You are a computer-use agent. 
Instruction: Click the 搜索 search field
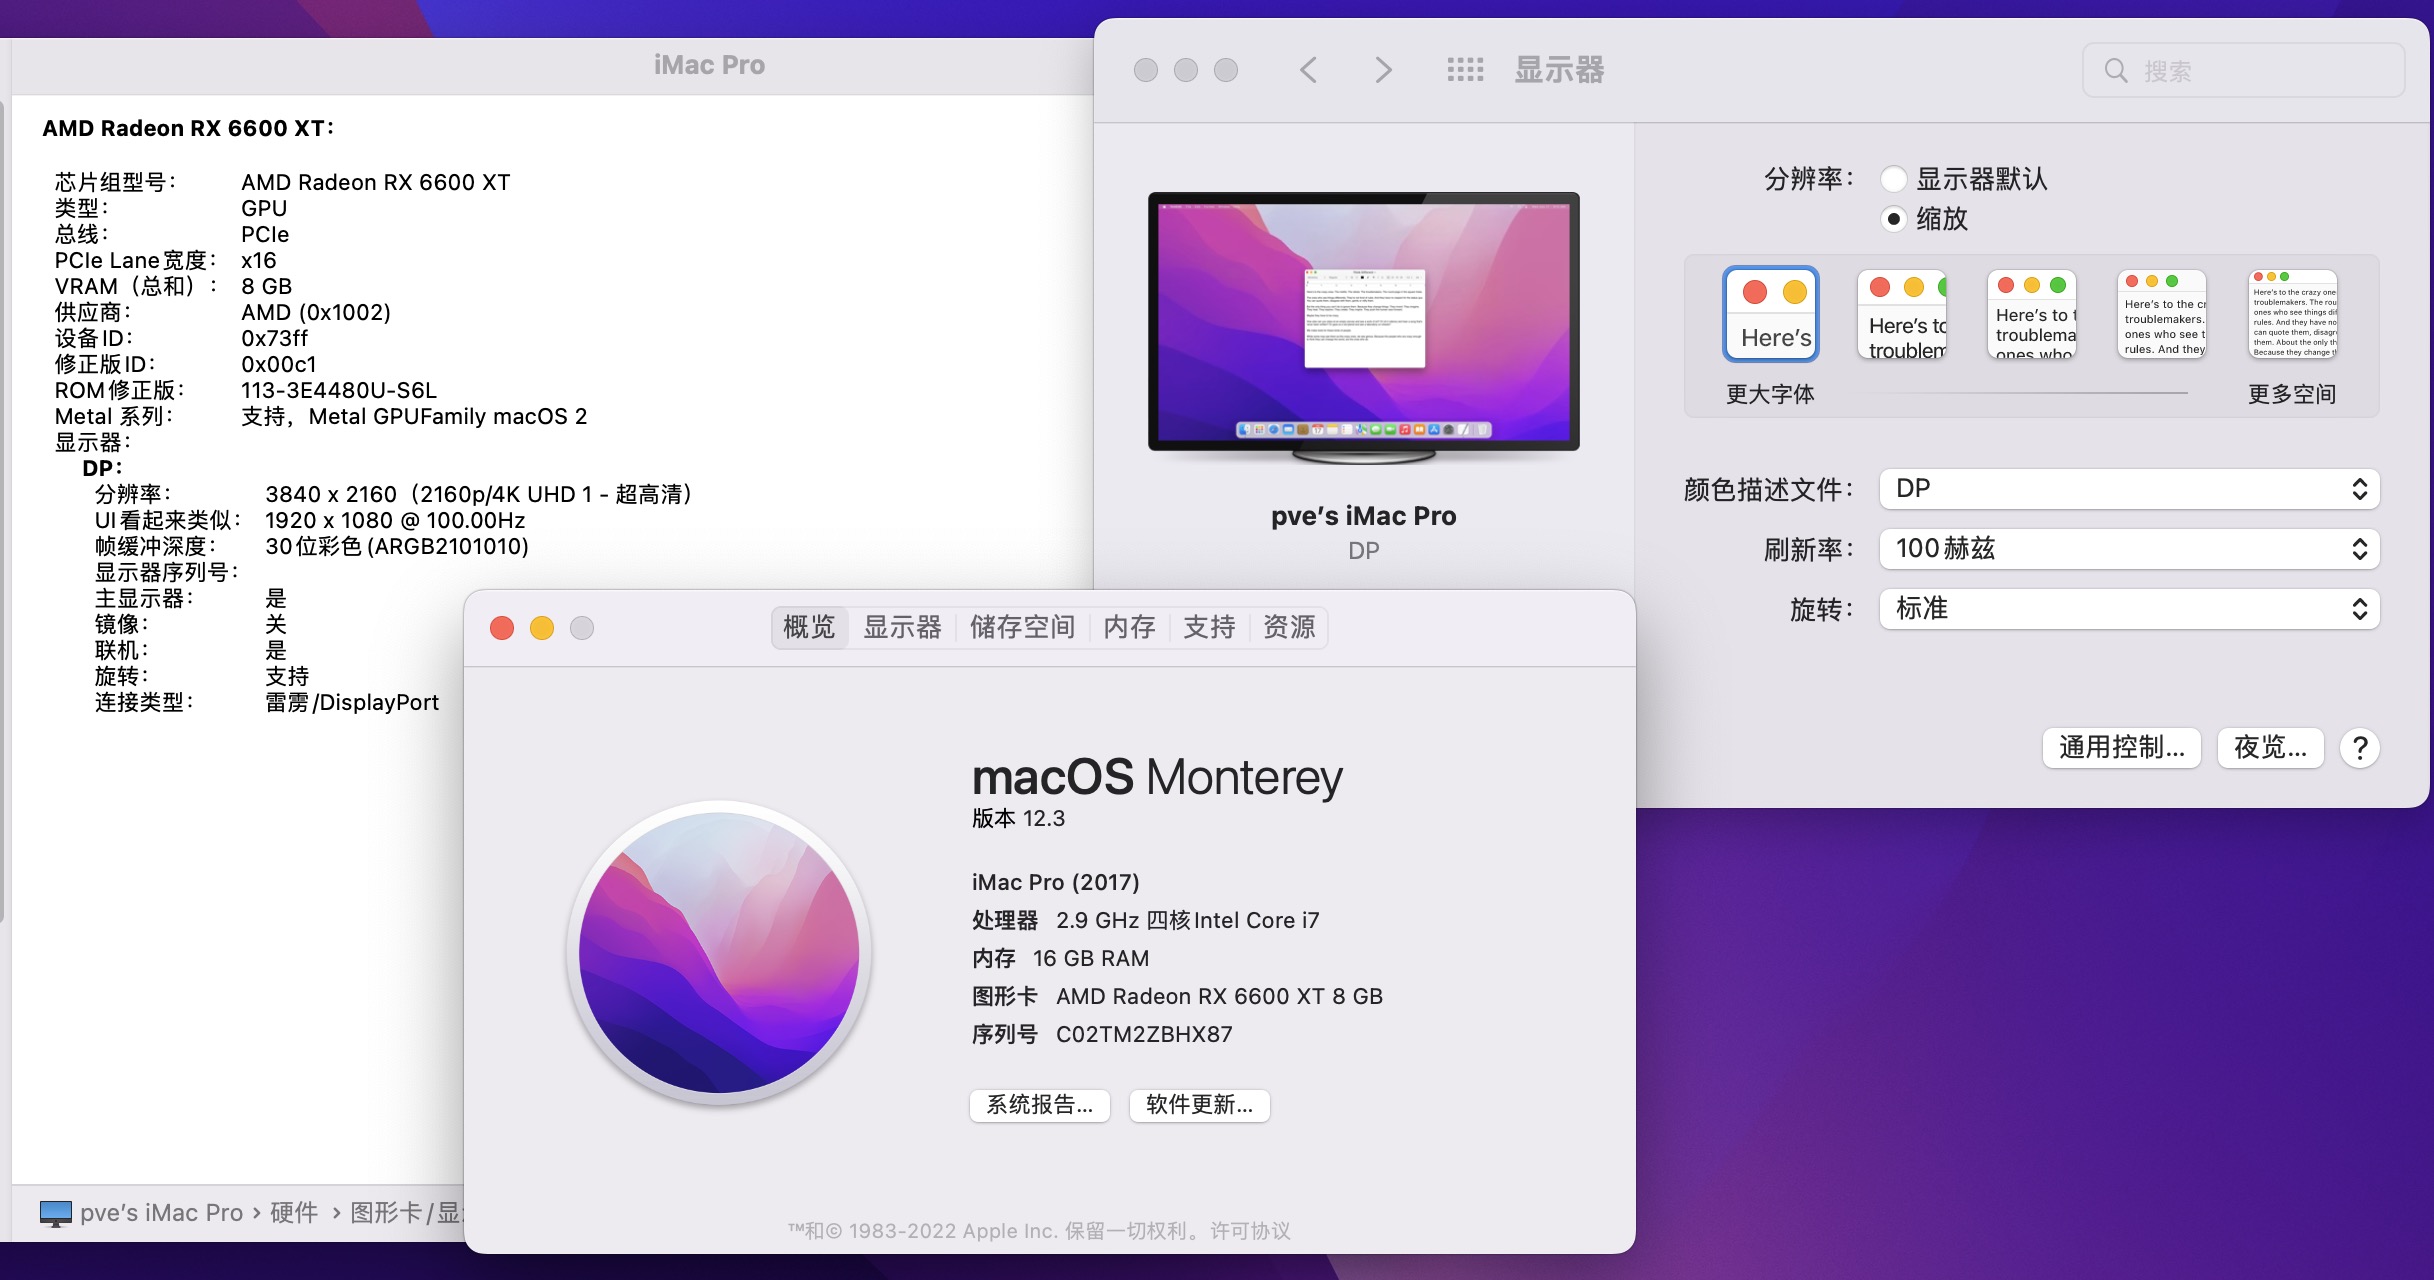(x=2244, y=71)
